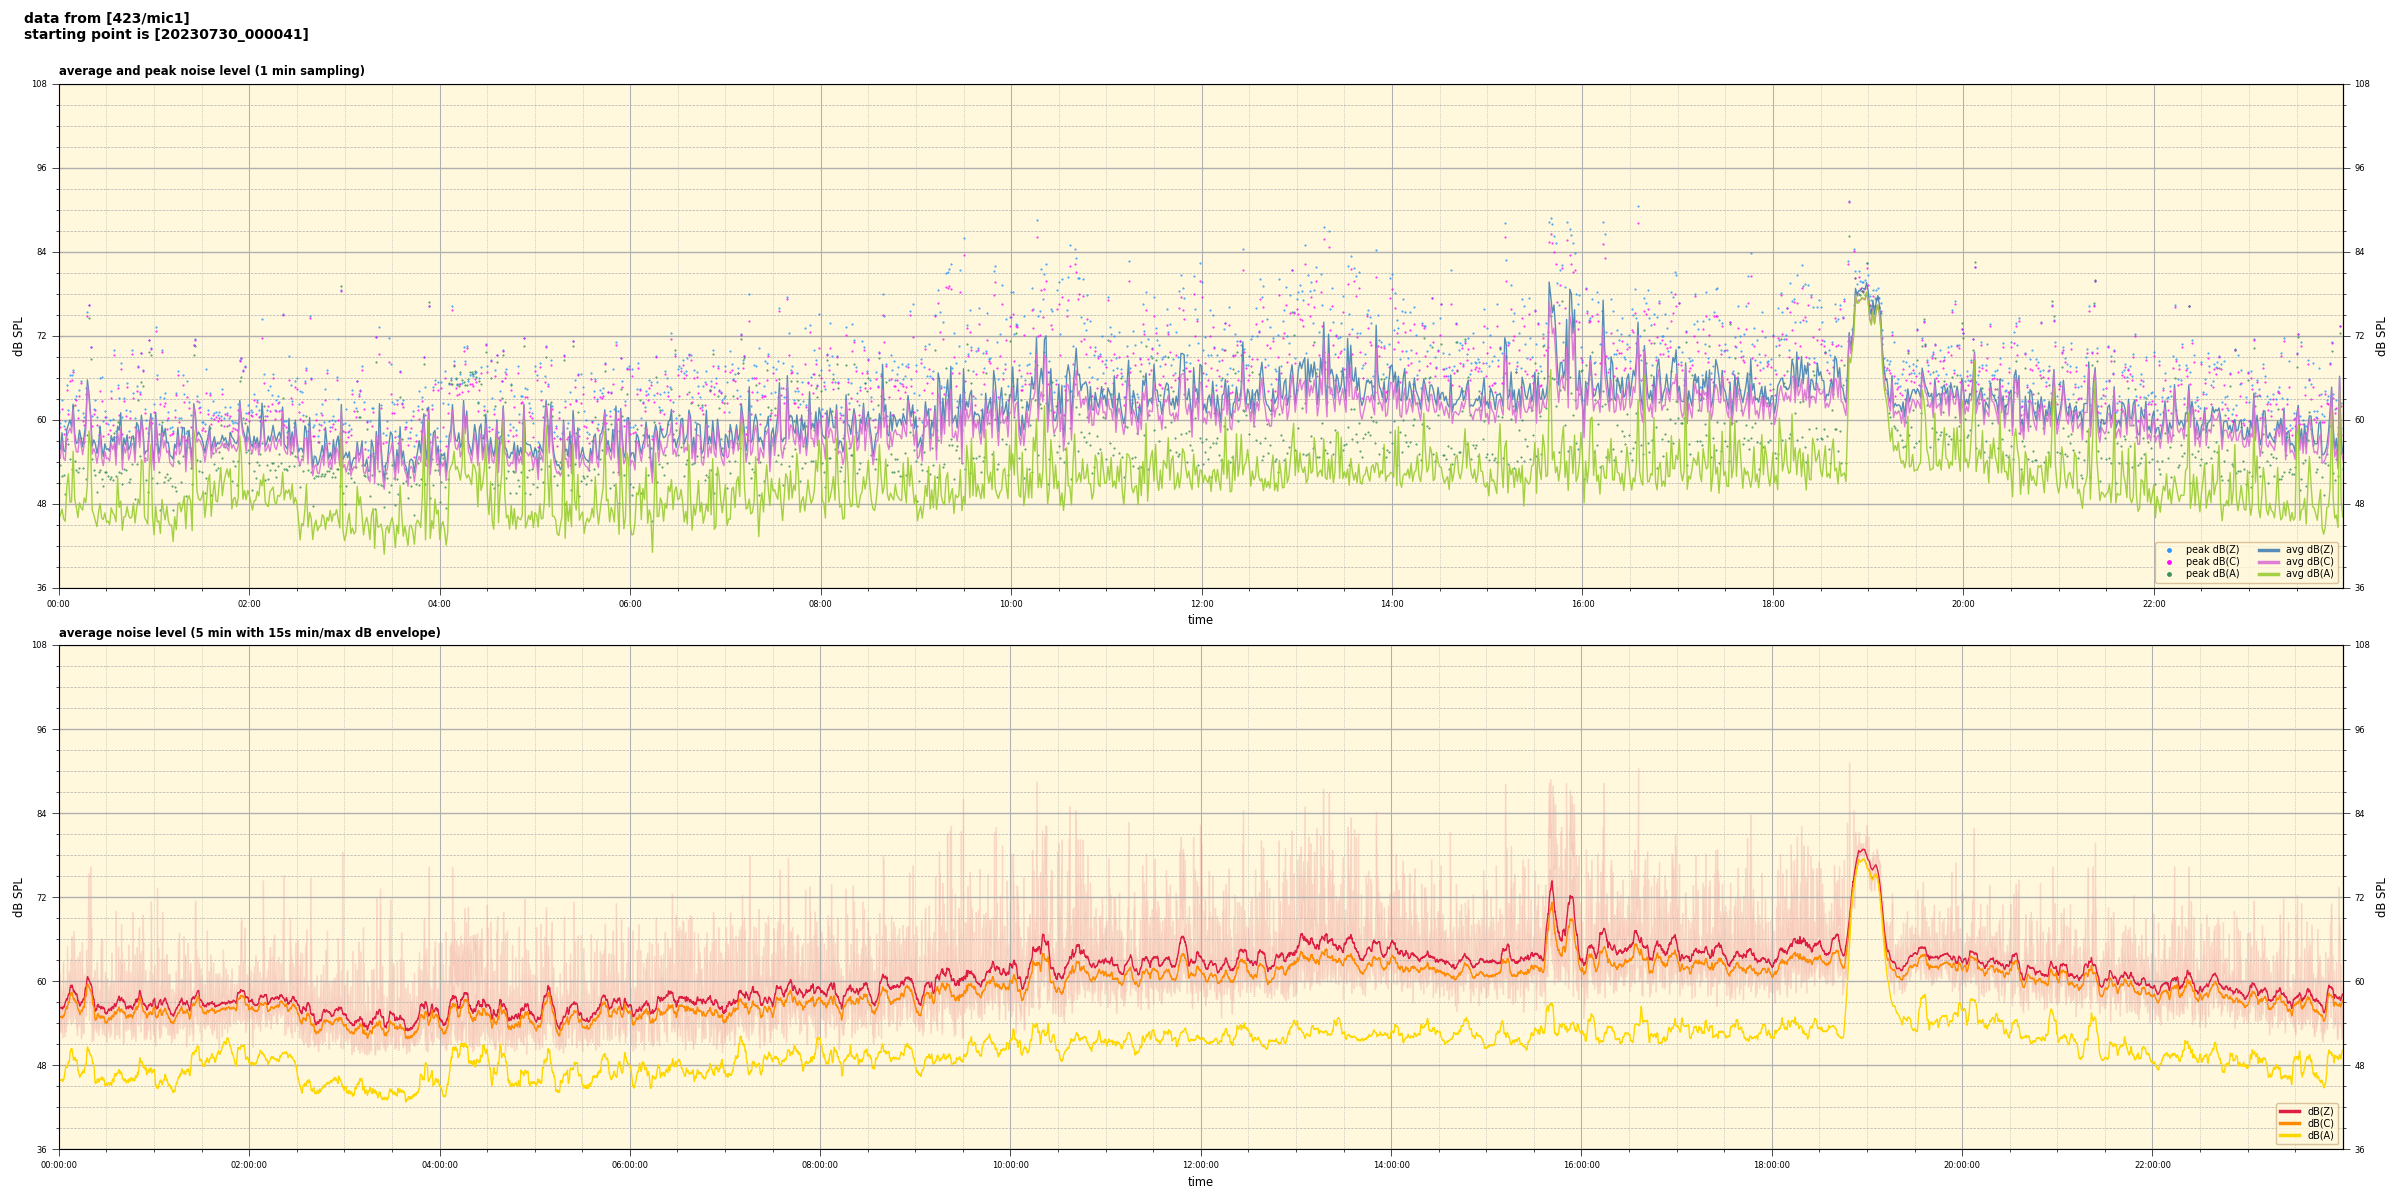Click the yellow dB(A) line sample in the bottom legend
Screen dimensions: 2400x1200
tap(2290, 1135)
